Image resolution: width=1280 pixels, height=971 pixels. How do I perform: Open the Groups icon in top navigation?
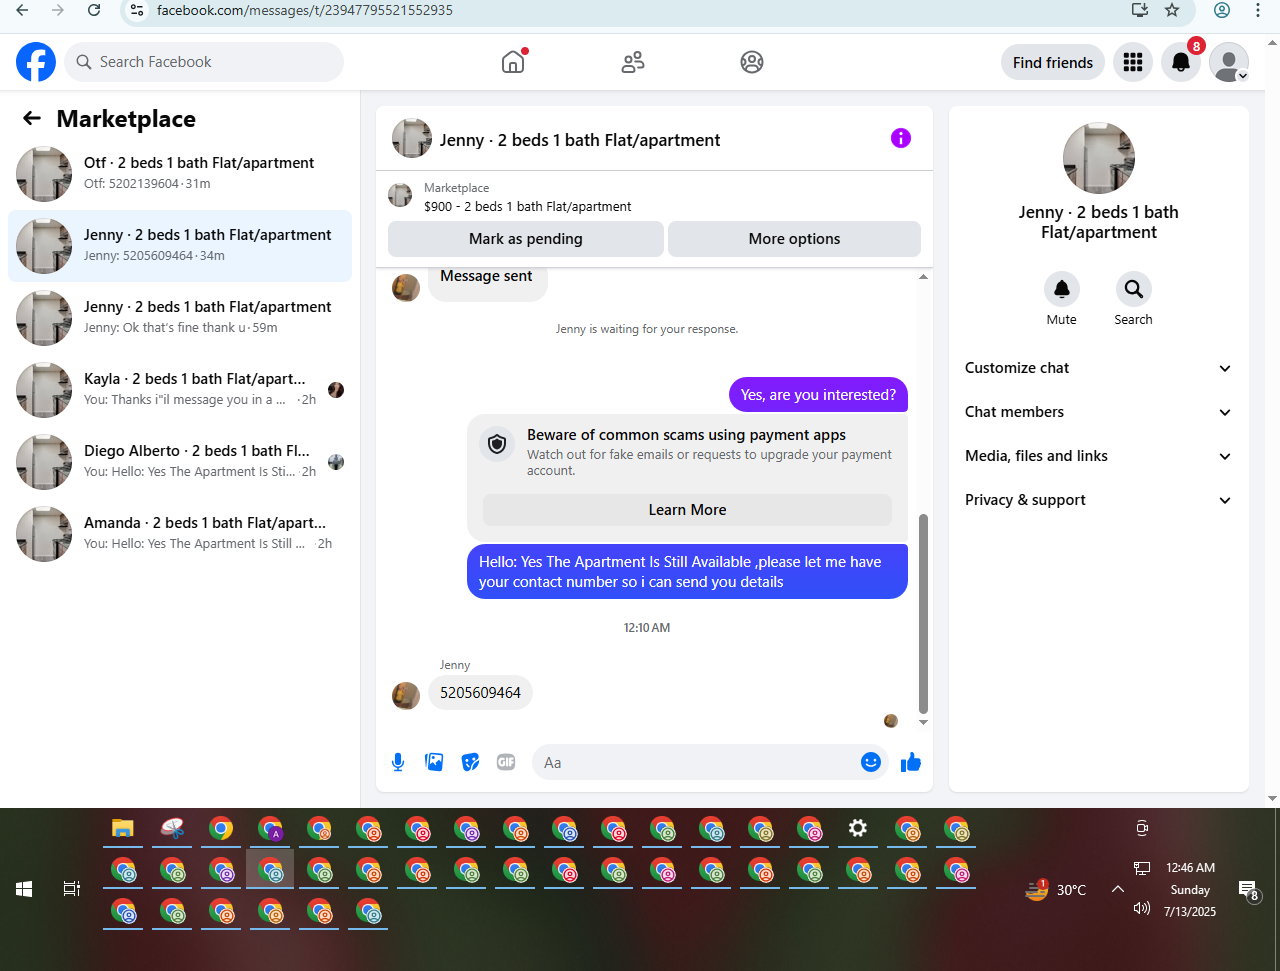pyautogui.click(x=752, y=62)
